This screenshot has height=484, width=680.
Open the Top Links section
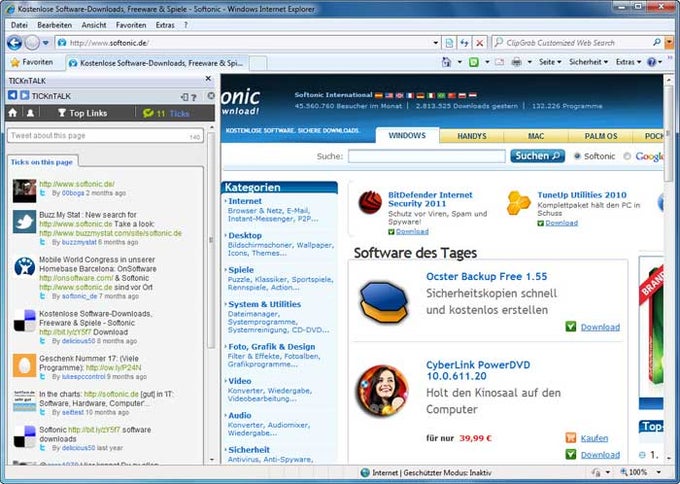(83, 113)
